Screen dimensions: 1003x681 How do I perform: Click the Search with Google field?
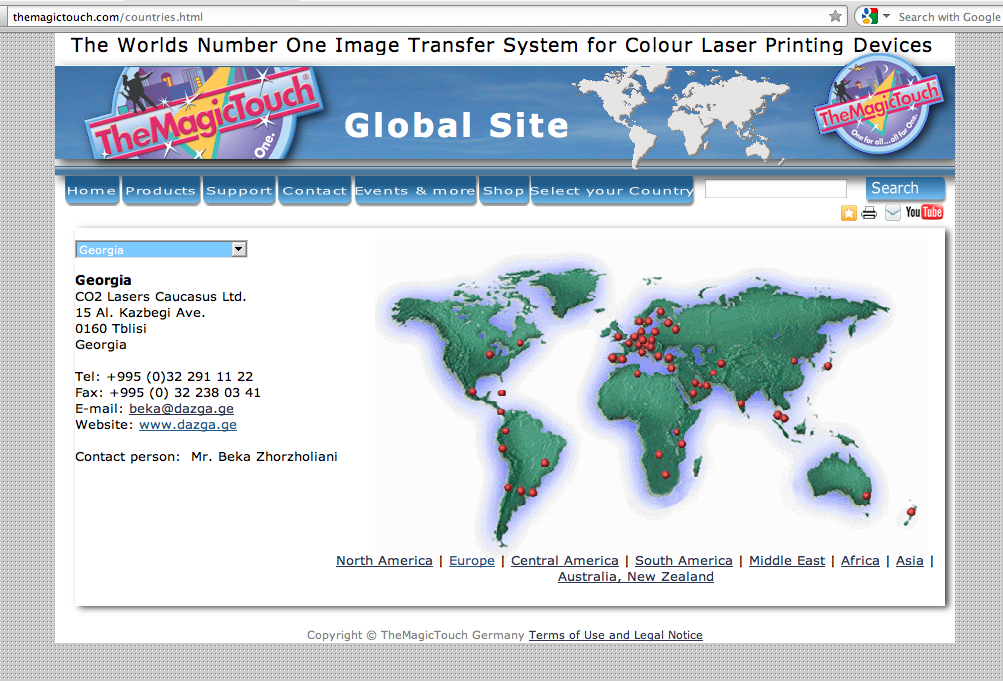point(949,17)
